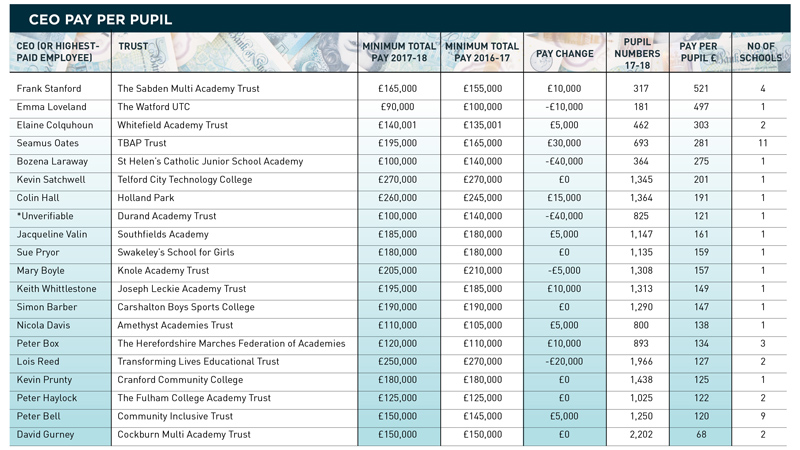
Task: Select the name 'Nicola Davis'
Action: pyautogui.click(x=43, y=326)
